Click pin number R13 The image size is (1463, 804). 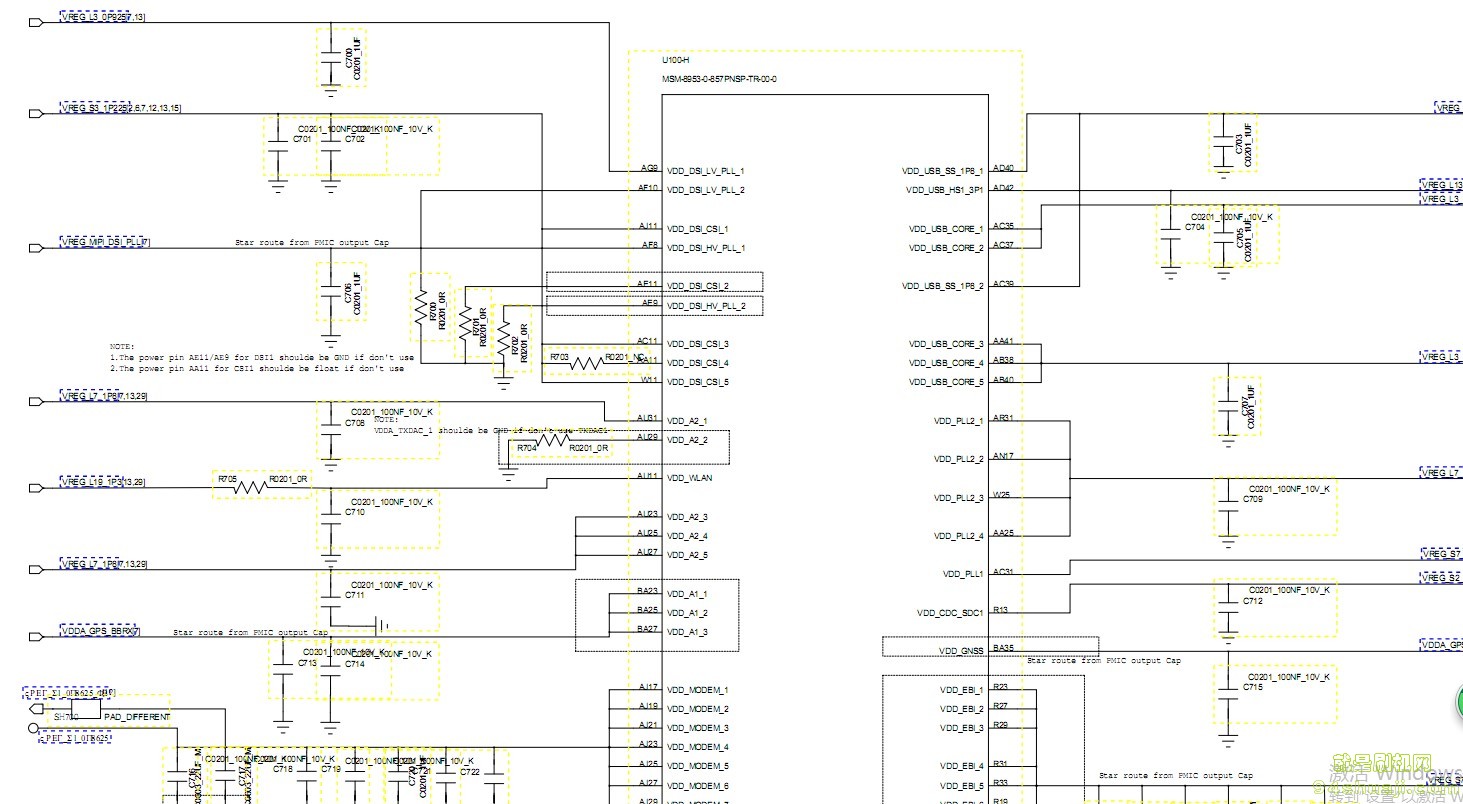pos(1000,610)
